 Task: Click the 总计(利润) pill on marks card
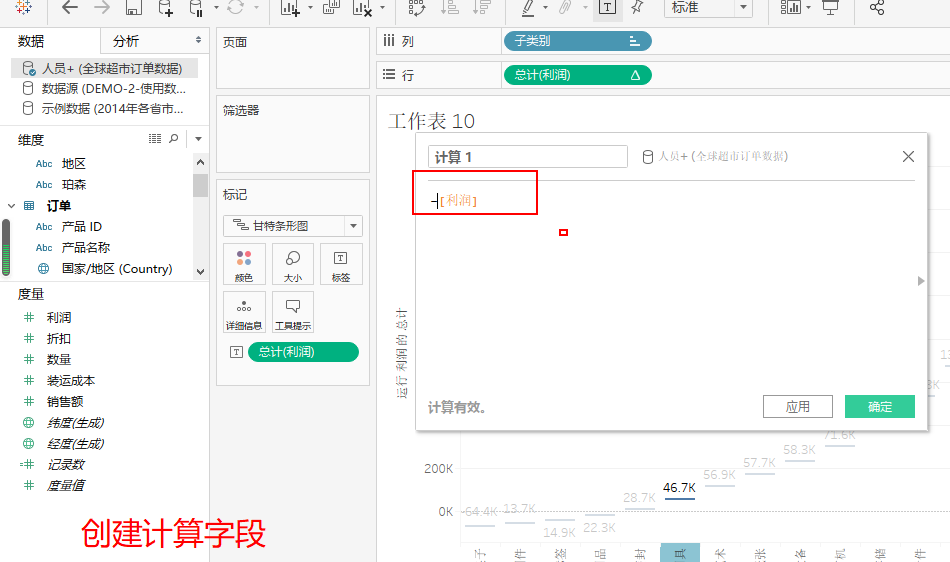point(303,352)
